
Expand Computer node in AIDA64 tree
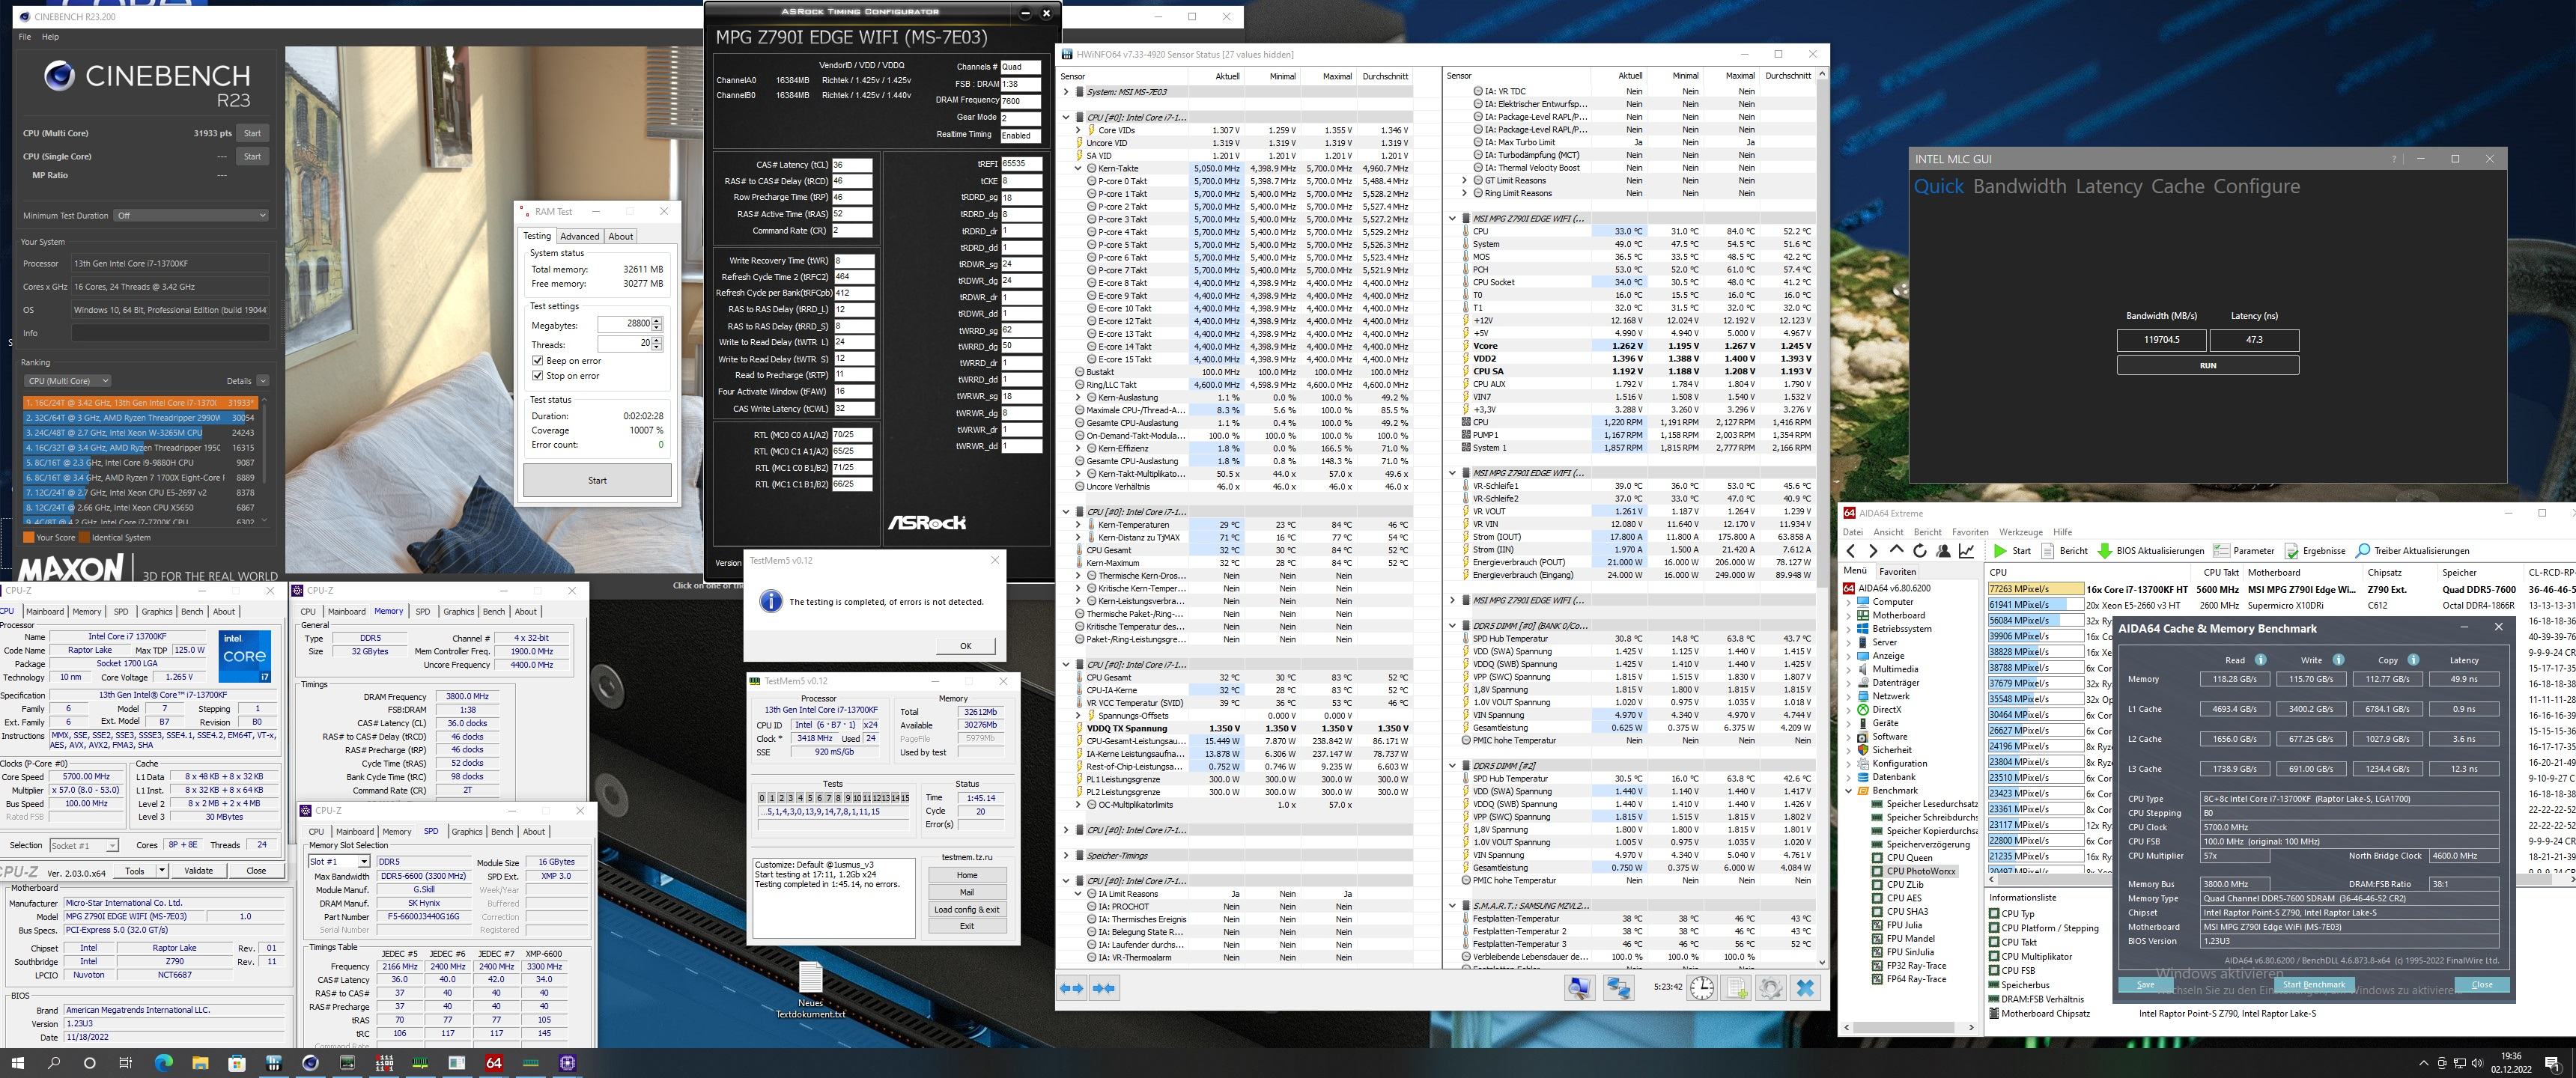(1849, 602)
